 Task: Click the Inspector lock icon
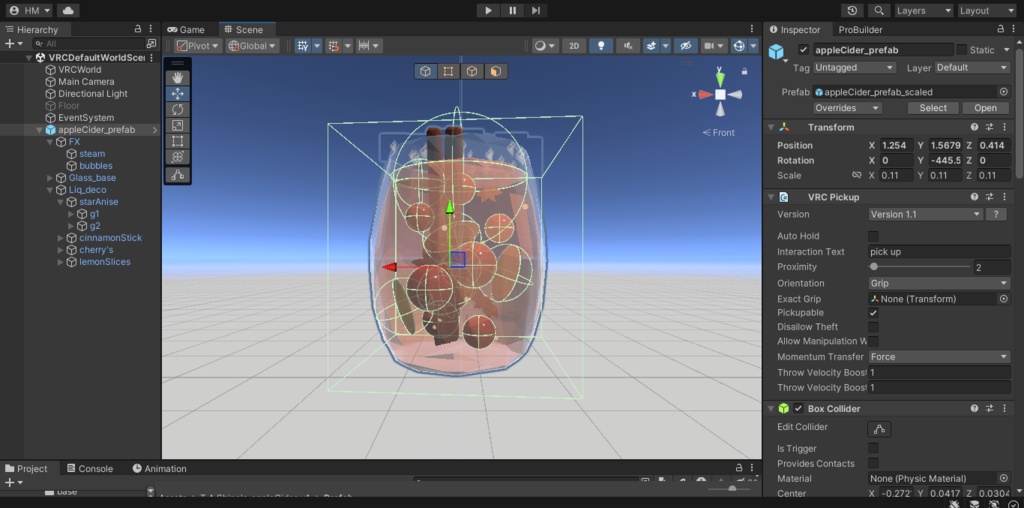tap(1000, 29)
